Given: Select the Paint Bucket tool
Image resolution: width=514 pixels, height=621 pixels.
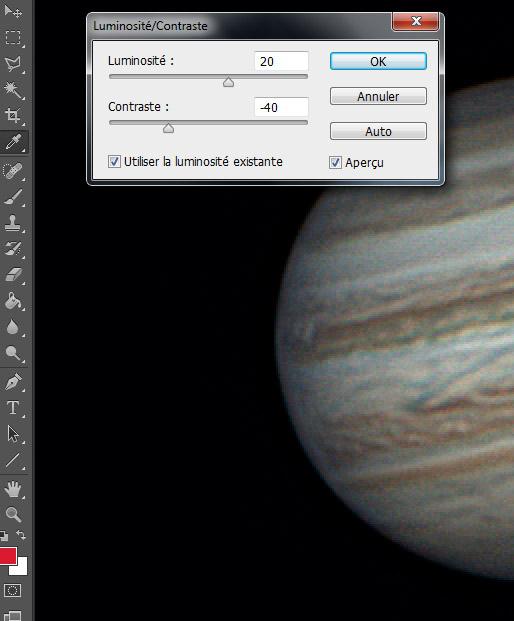Looking at the screenshot, I should (13, 301).
